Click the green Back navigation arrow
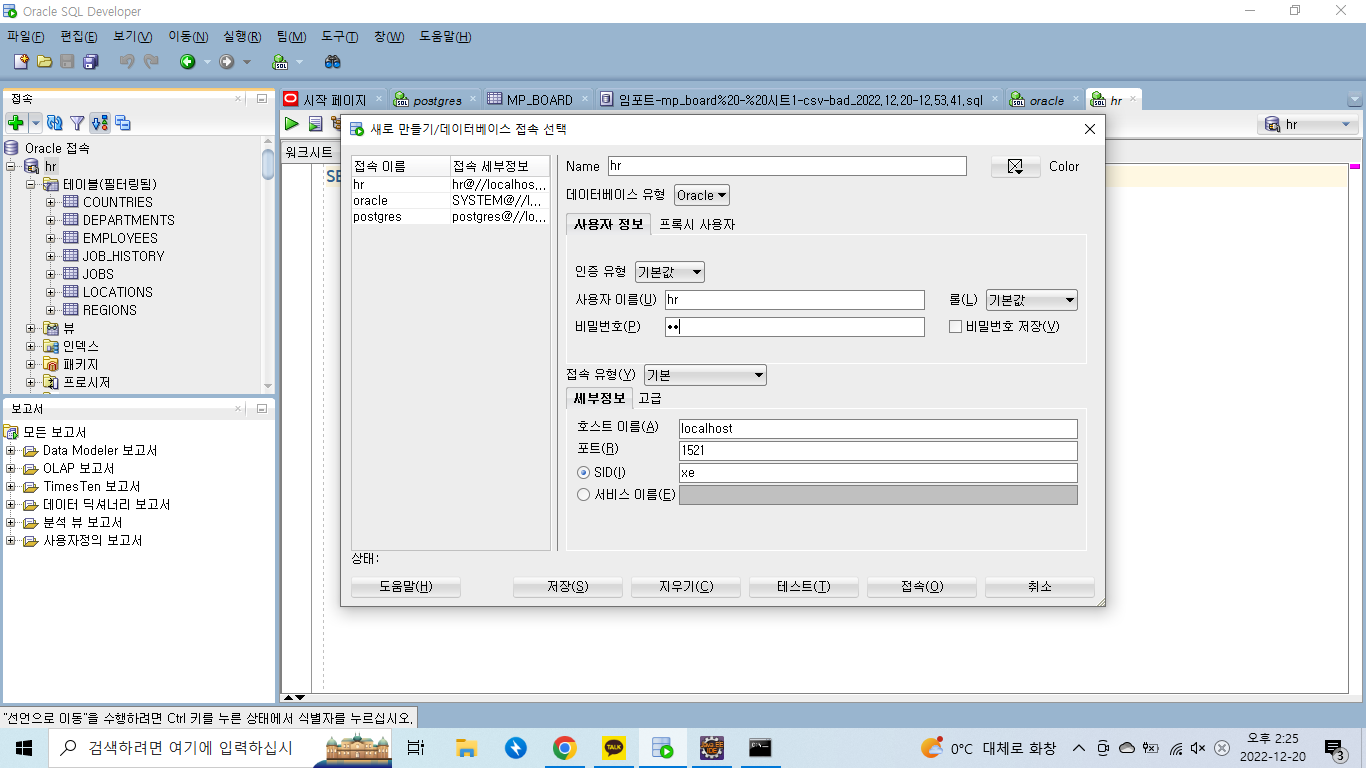The height and width of the screenshot is (768, 1366). pyautogui.click(x=187, y=61)
